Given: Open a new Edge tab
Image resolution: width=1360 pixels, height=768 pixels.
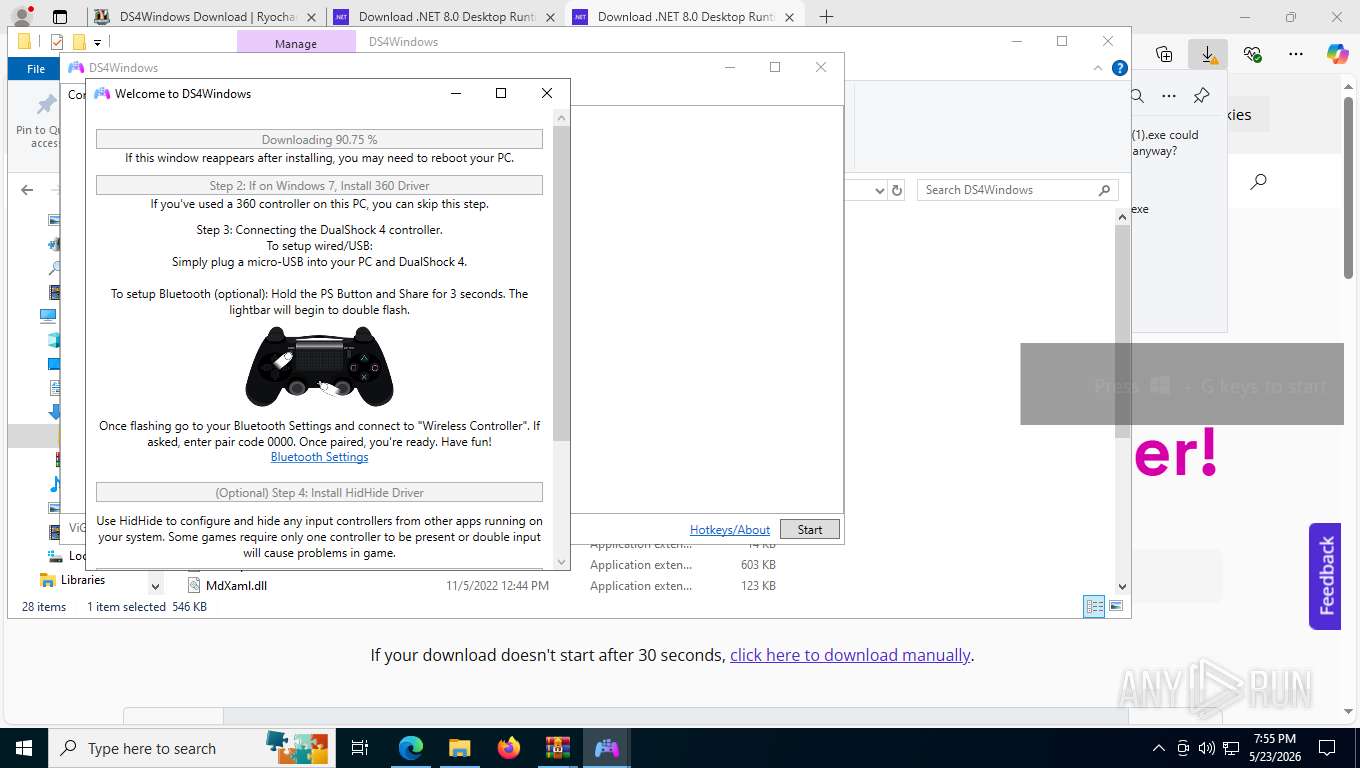Looking at the screenshot, I should point(826,17).
